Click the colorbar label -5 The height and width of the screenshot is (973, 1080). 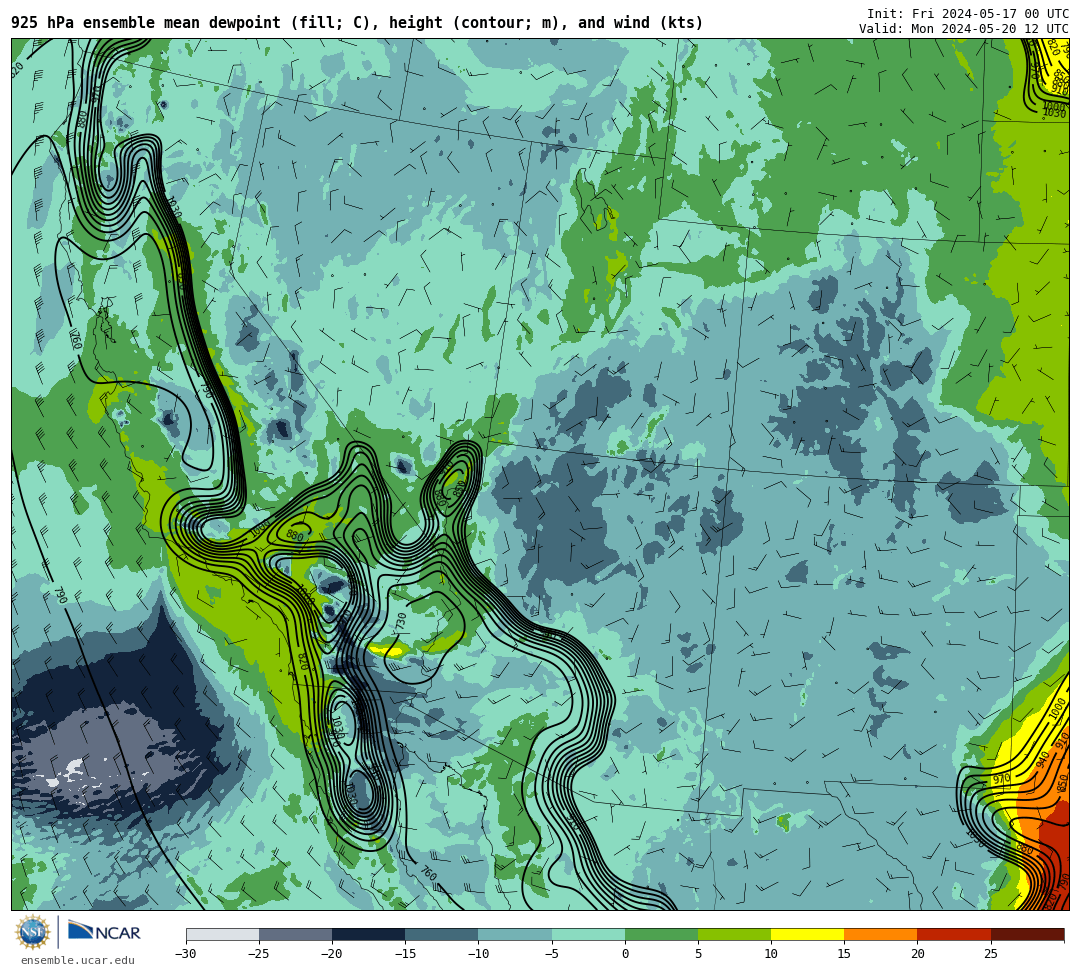click(552, 954)
